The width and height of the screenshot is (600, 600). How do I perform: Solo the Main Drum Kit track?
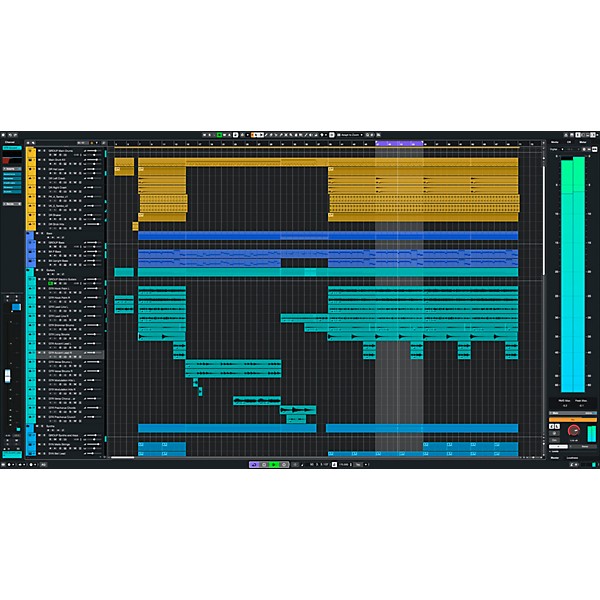(x=44, y=160)
